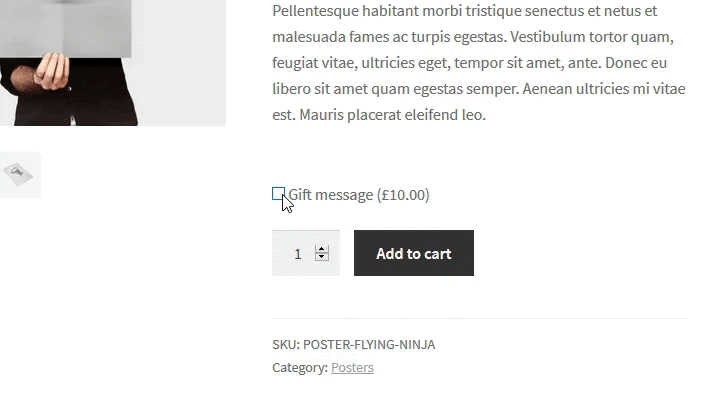Click the SKU value POSTER-FLYING-NINJA

click(x=369, y=345)
